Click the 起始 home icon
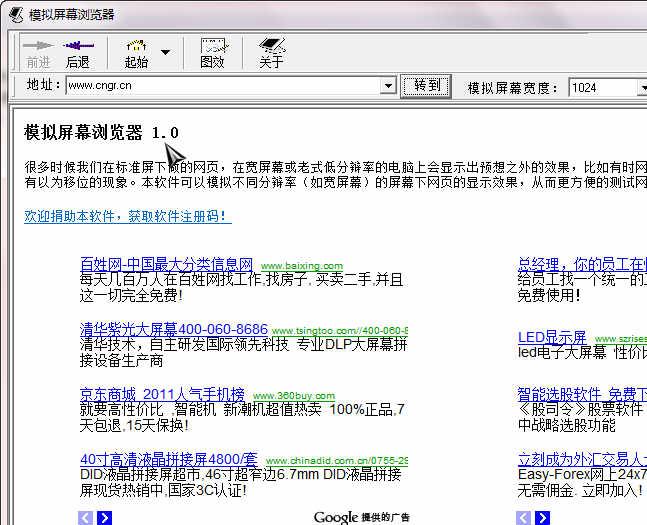Screen dimensions: 647x525 [x=136, y=46]
